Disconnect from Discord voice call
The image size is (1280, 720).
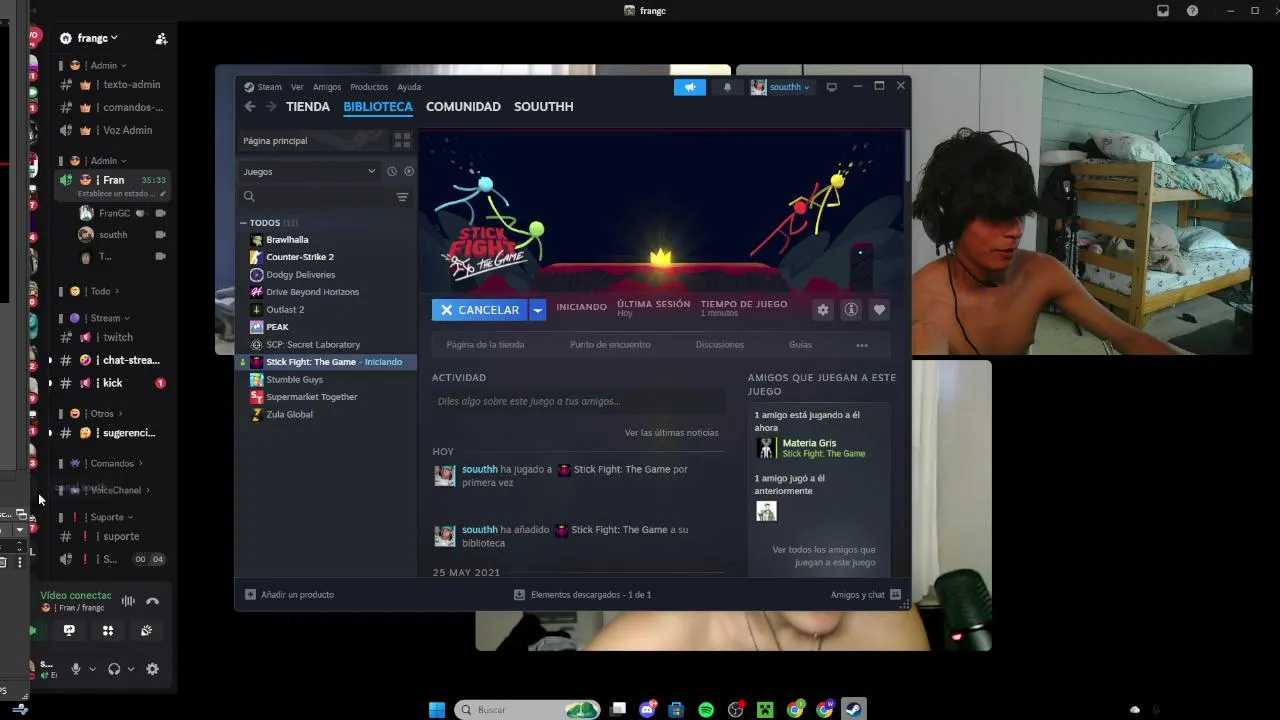click(152, 601)
